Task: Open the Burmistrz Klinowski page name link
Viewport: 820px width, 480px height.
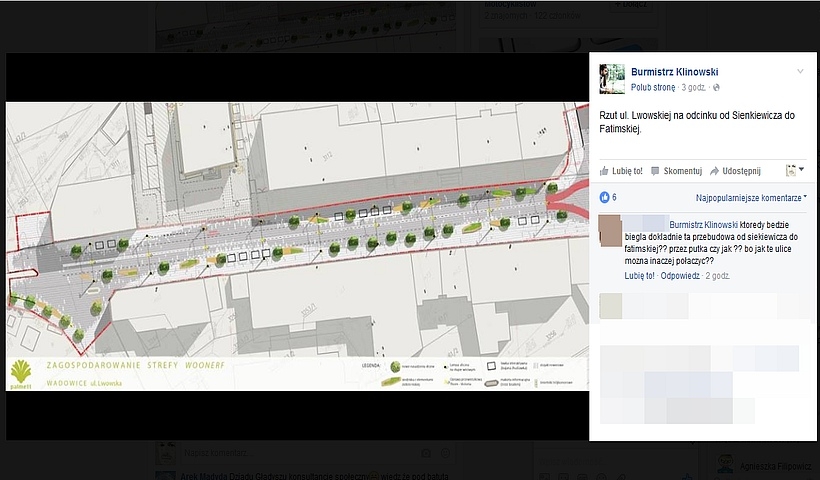Action: tap(674, 72)
